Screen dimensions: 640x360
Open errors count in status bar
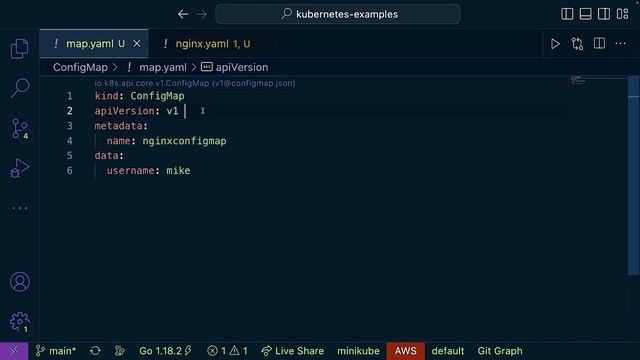click(x=227, y=351)
